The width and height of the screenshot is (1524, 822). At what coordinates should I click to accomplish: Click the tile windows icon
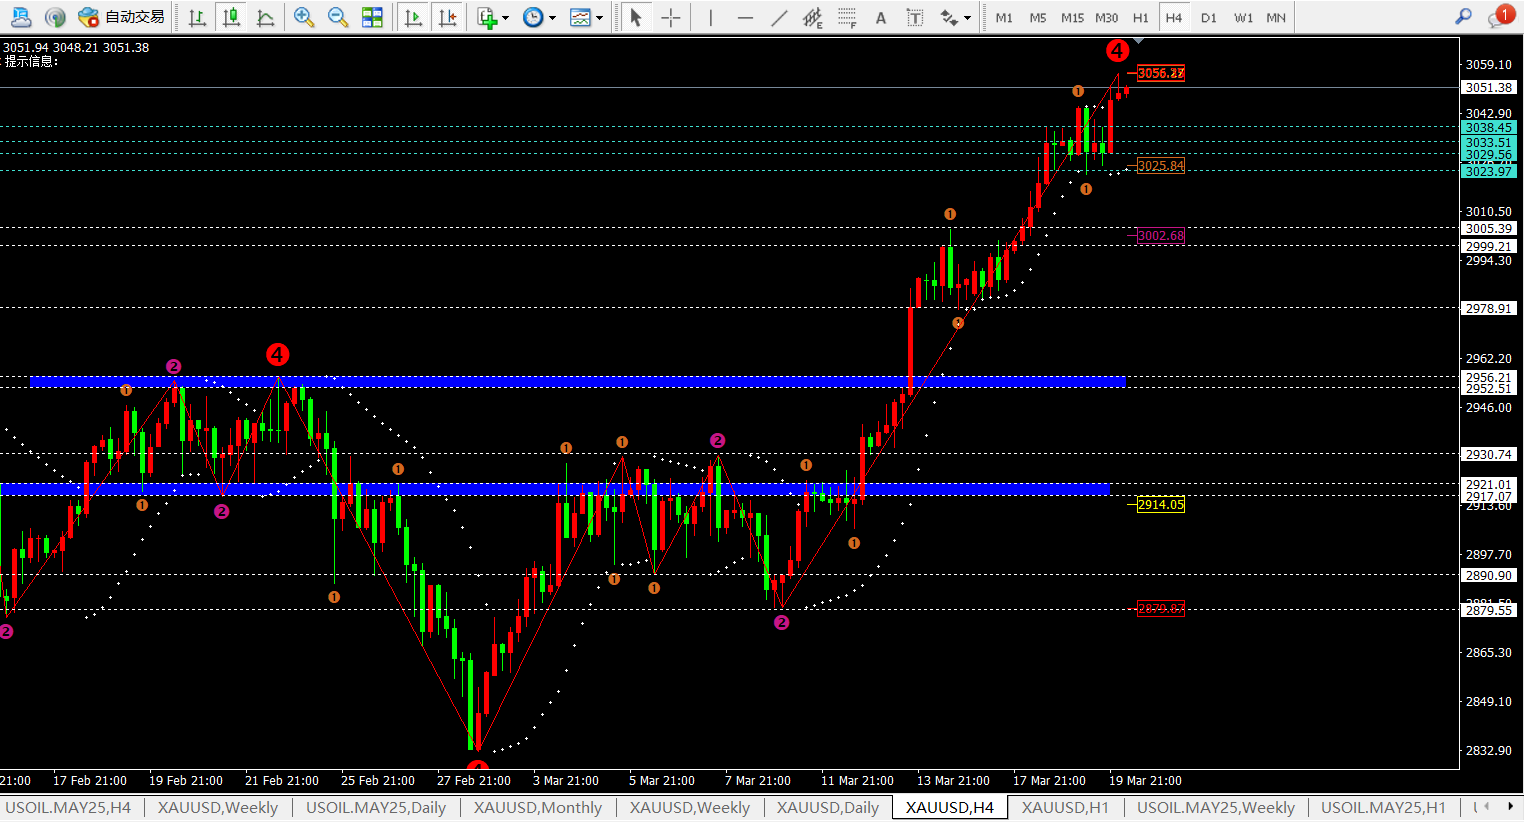click(372, 17)
